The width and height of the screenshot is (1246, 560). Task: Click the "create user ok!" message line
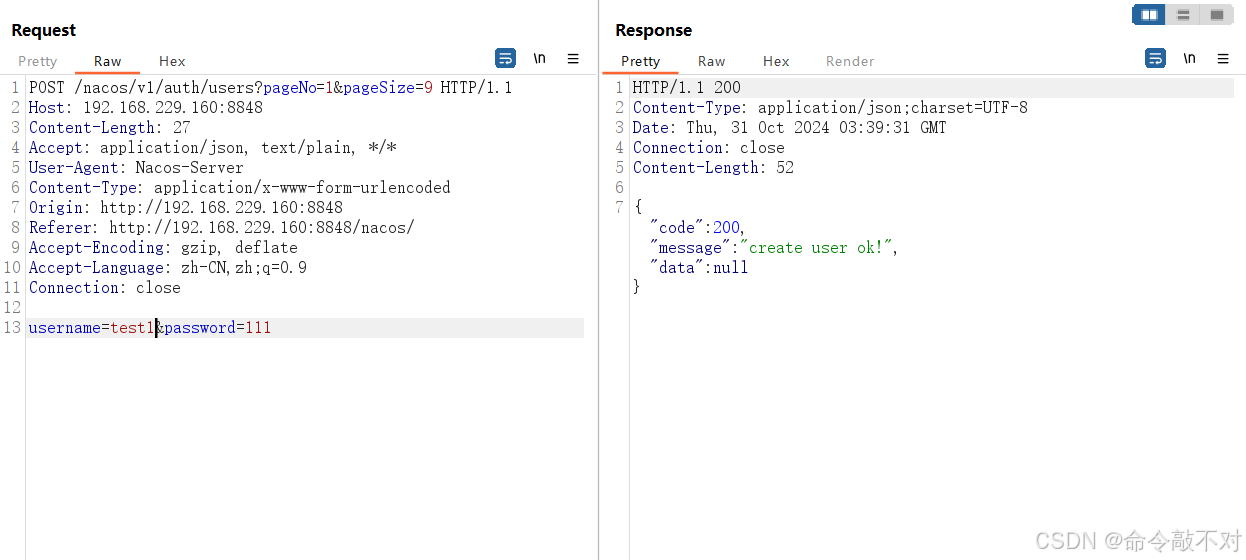(x=774, y=248)
